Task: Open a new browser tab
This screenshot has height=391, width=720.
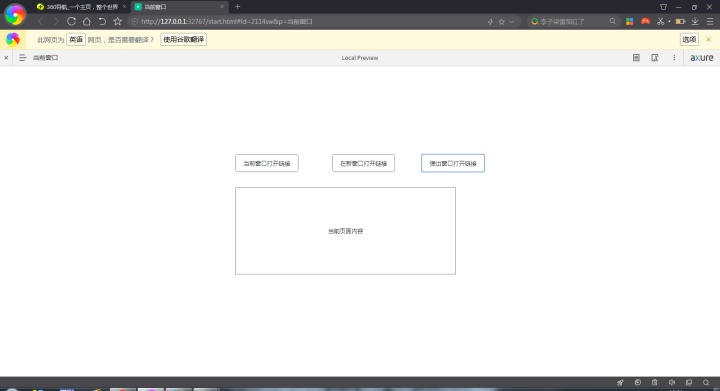Action: (x=237, y=7)
